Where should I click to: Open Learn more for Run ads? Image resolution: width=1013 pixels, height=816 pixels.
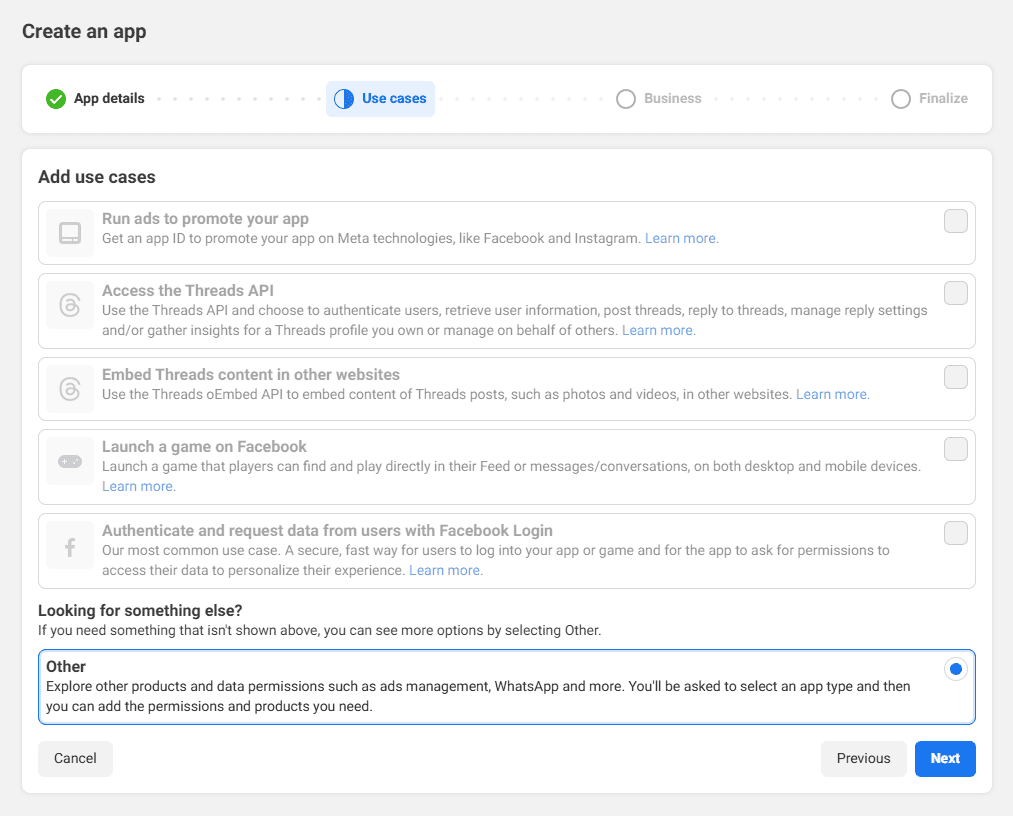682,238
